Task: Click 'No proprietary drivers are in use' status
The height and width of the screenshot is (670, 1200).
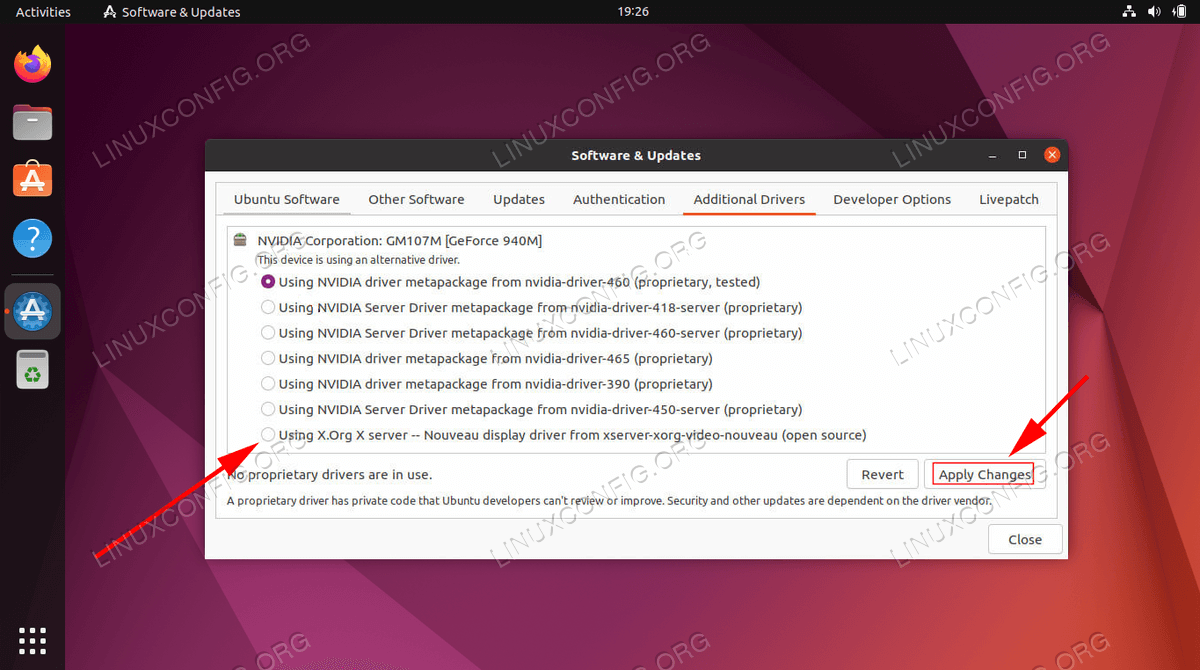Action: tap(329, 475)
